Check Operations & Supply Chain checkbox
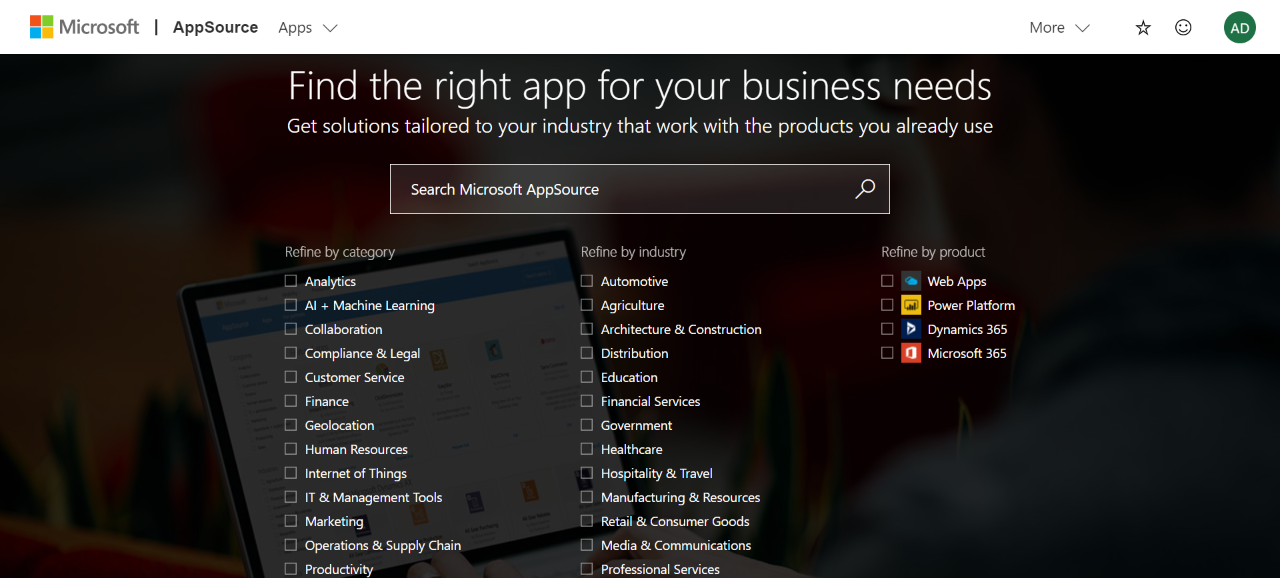1280x578 pixels. coord(291,545)
